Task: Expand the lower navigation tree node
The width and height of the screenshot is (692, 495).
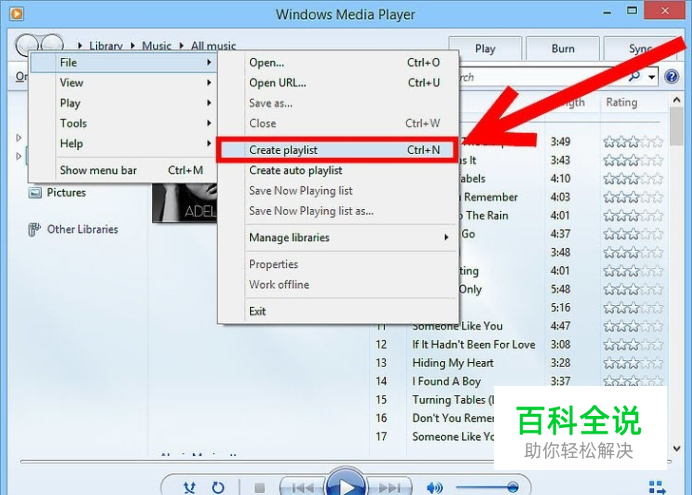Action: 19,156
